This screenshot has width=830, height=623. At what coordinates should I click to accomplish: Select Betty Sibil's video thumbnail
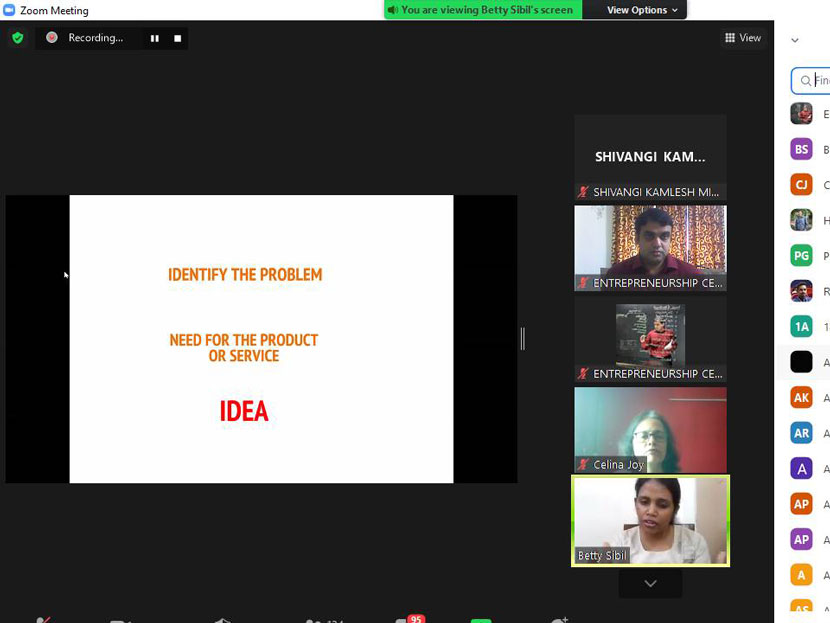650,520
